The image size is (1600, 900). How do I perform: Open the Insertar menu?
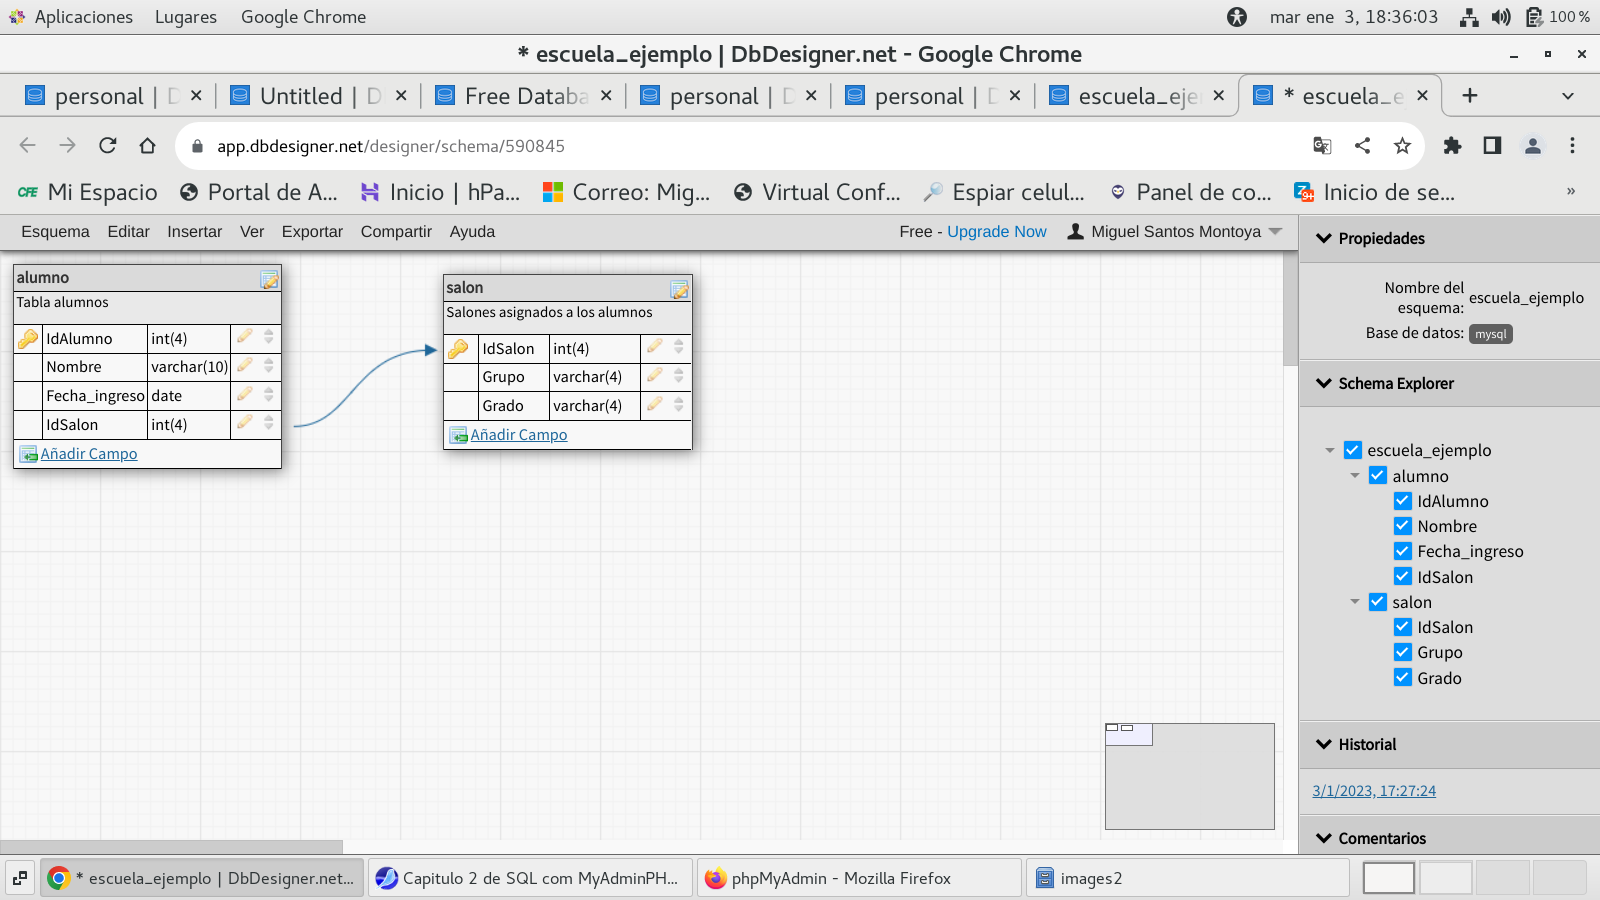(x=194, y=232)
